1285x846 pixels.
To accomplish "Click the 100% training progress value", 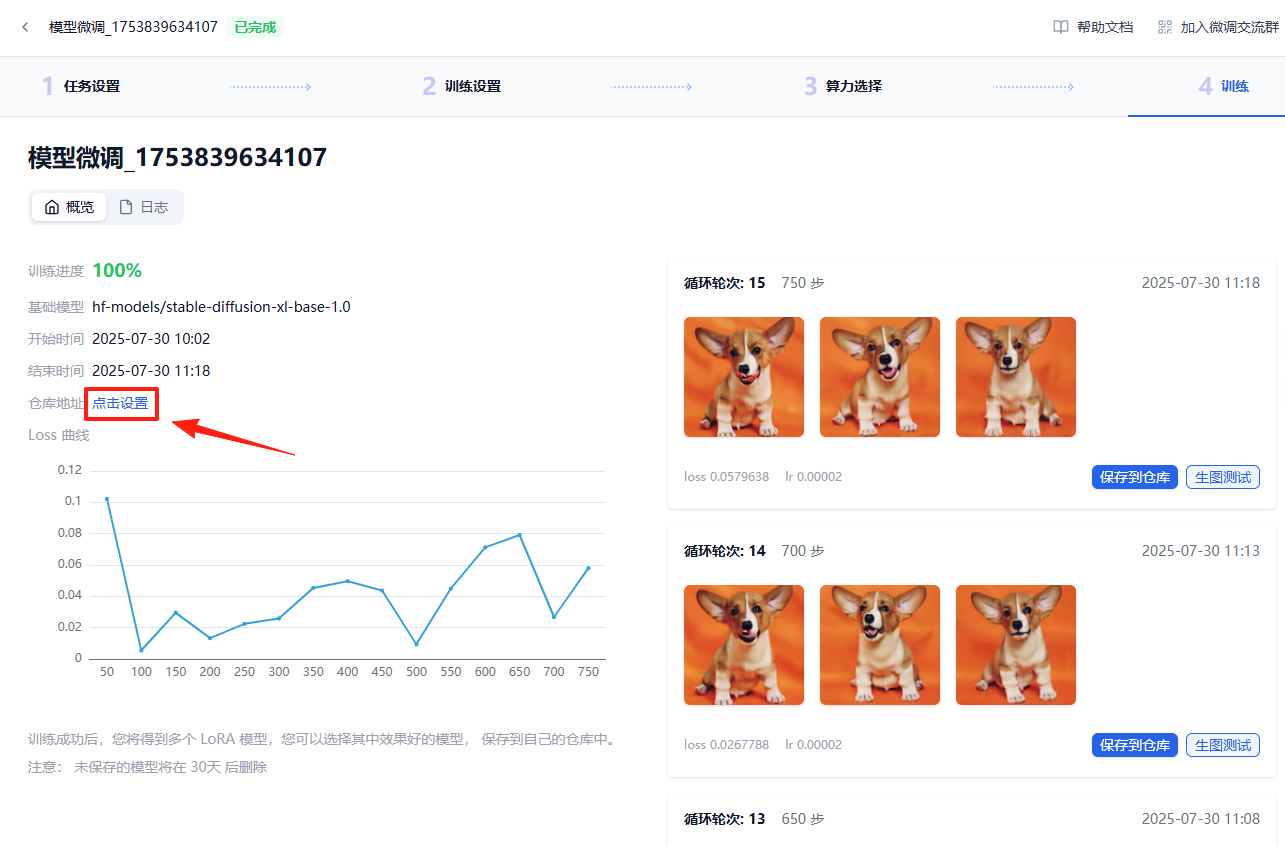I will tap(117, 270).
